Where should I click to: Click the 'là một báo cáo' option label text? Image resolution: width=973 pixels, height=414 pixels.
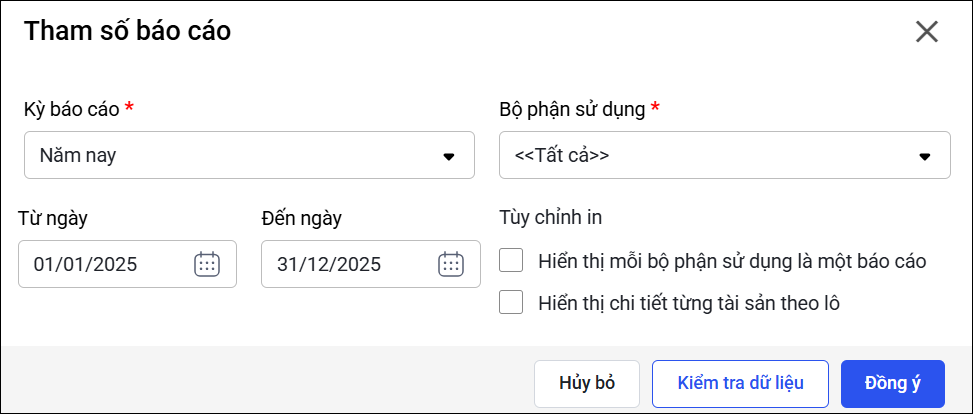point(868,262)
